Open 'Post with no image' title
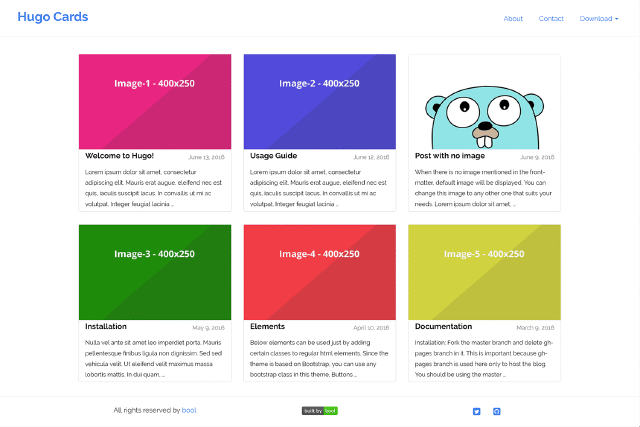Image resolution: width=640 pixels, height=427 pixels. [450, 156]
